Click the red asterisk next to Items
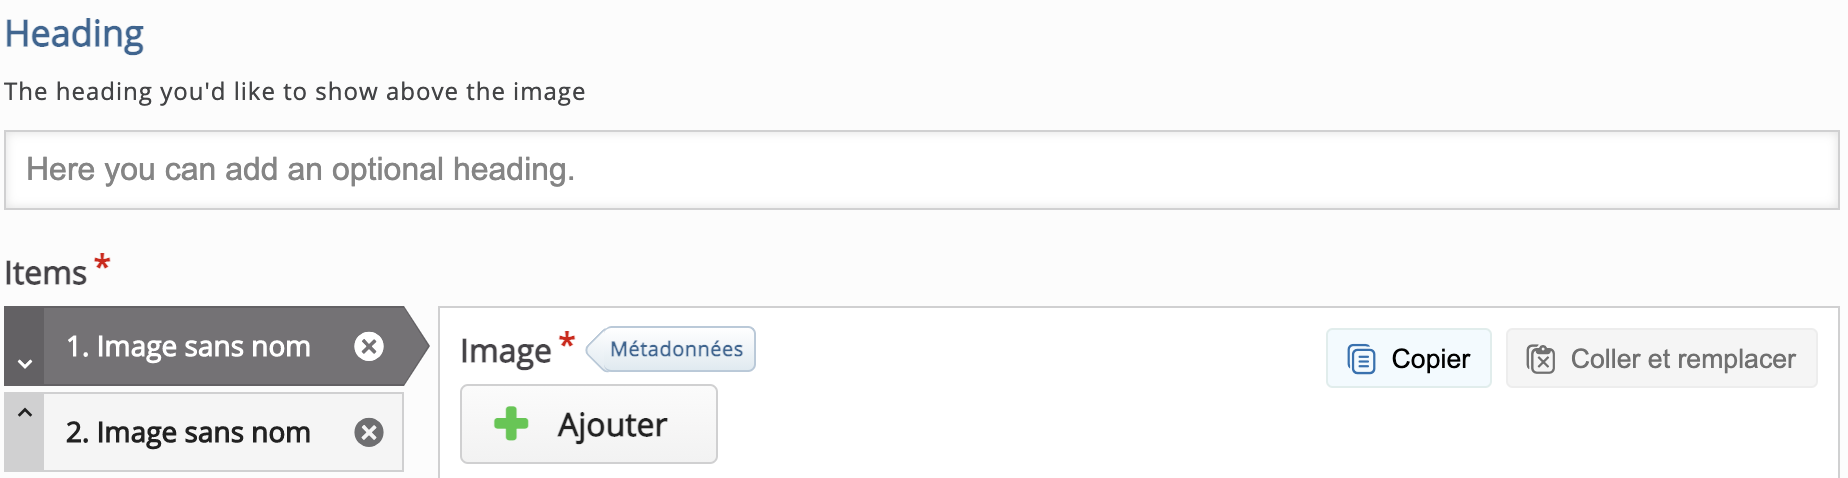Image resolution: width=1848 pixels, height=478 pixels. click(x=102, y=264)
